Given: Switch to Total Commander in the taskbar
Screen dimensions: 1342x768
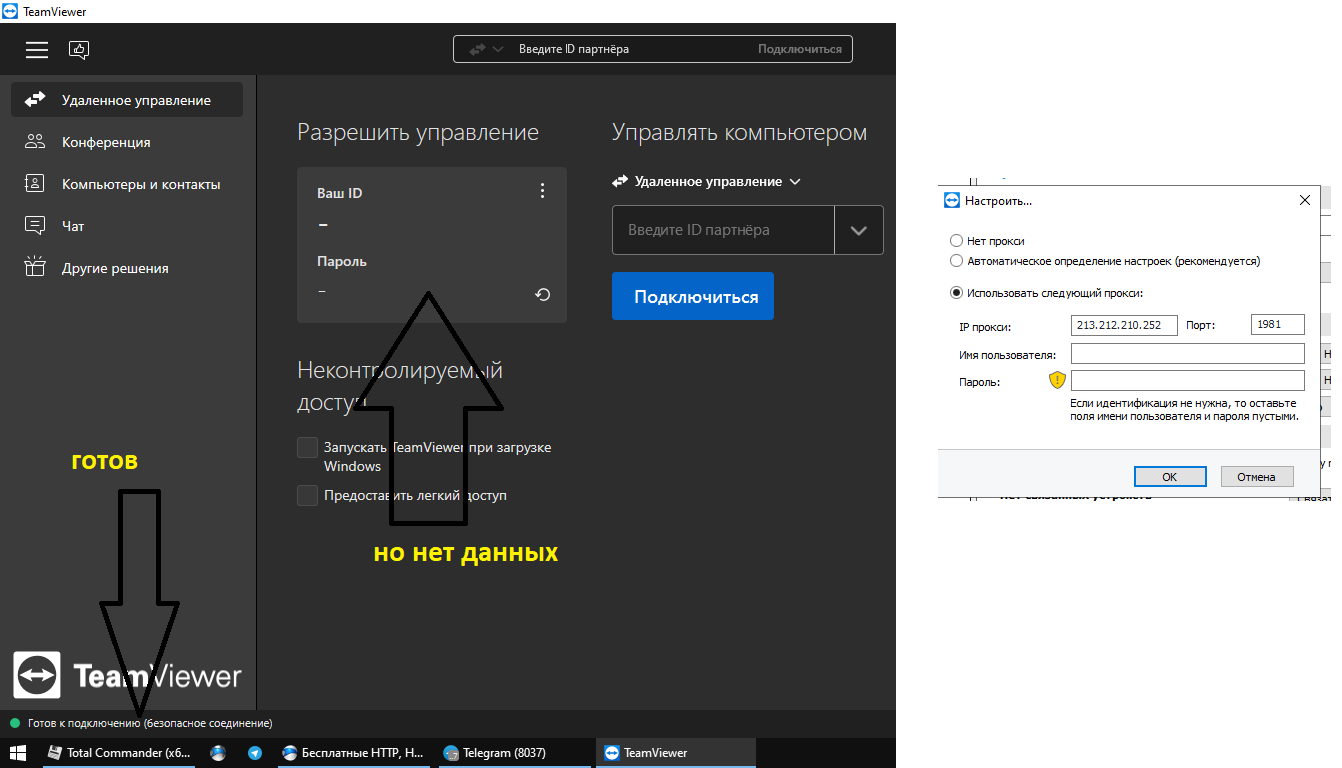Looking at the screenshot, I should click(x=119, y=753).
